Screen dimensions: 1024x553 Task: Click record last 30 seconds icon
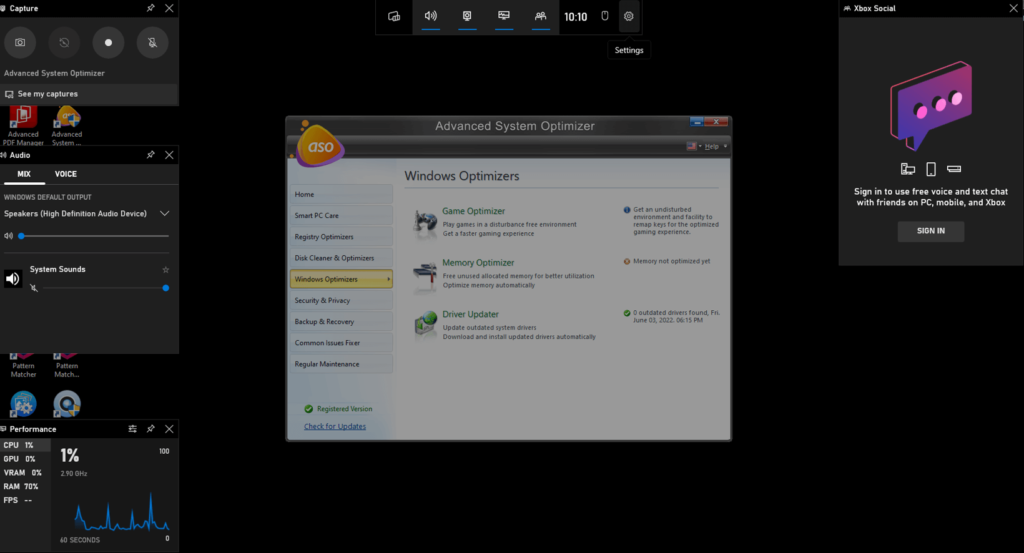(64, 42)
